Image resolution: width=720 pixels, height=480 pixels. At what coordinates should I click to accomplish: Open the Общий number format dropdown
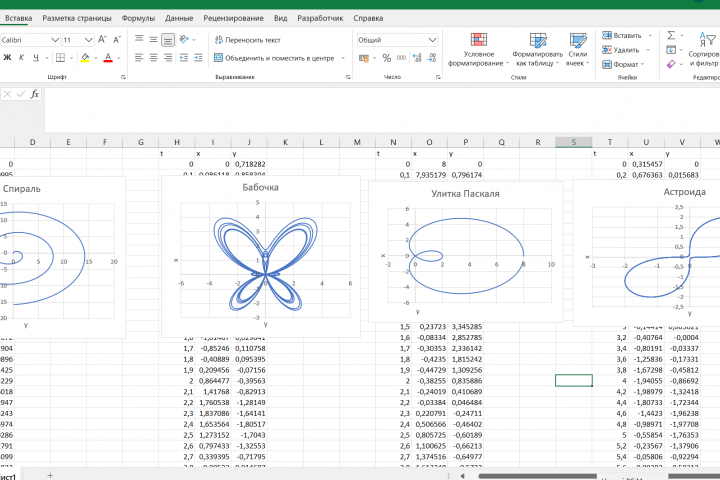tap(432, 40)
